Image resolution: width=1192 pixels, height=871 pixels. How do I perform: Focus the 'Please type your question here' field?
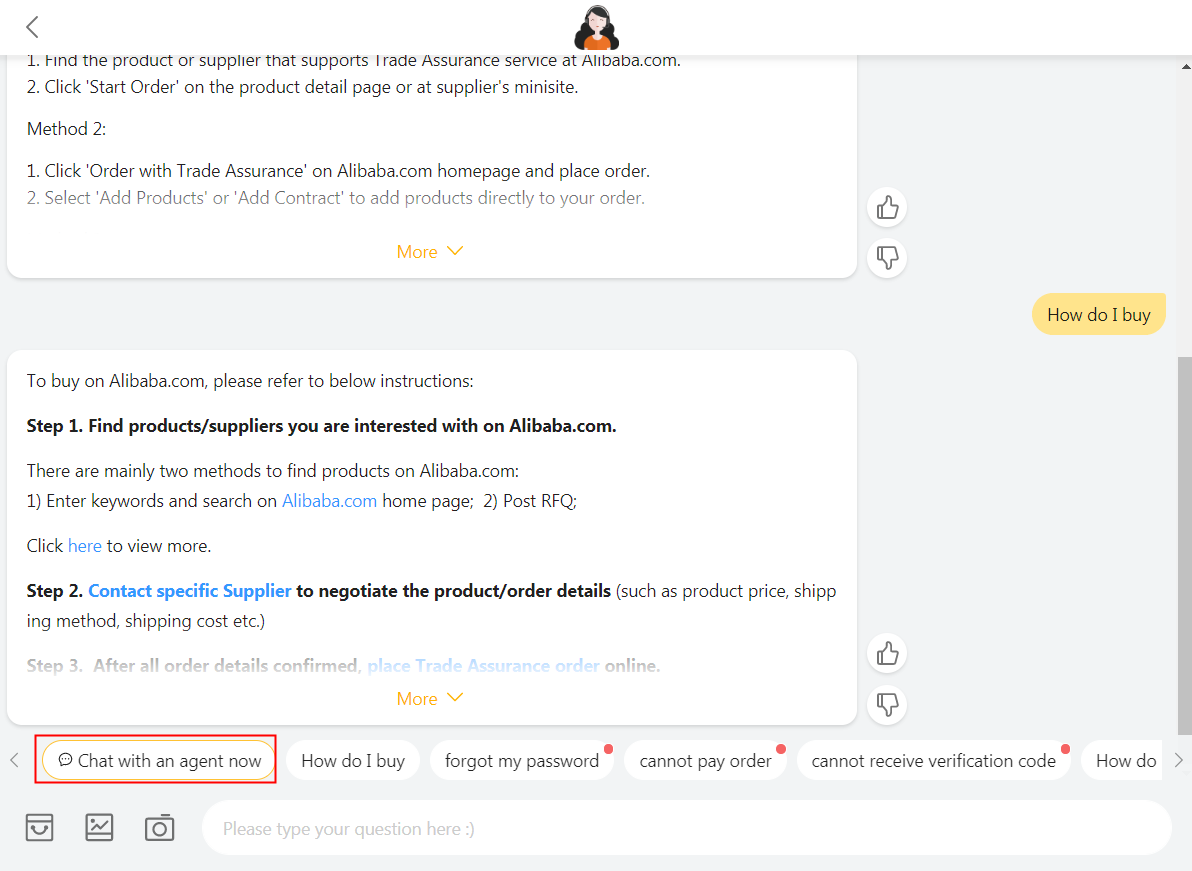pyautogui.click(x=686, y=828)
